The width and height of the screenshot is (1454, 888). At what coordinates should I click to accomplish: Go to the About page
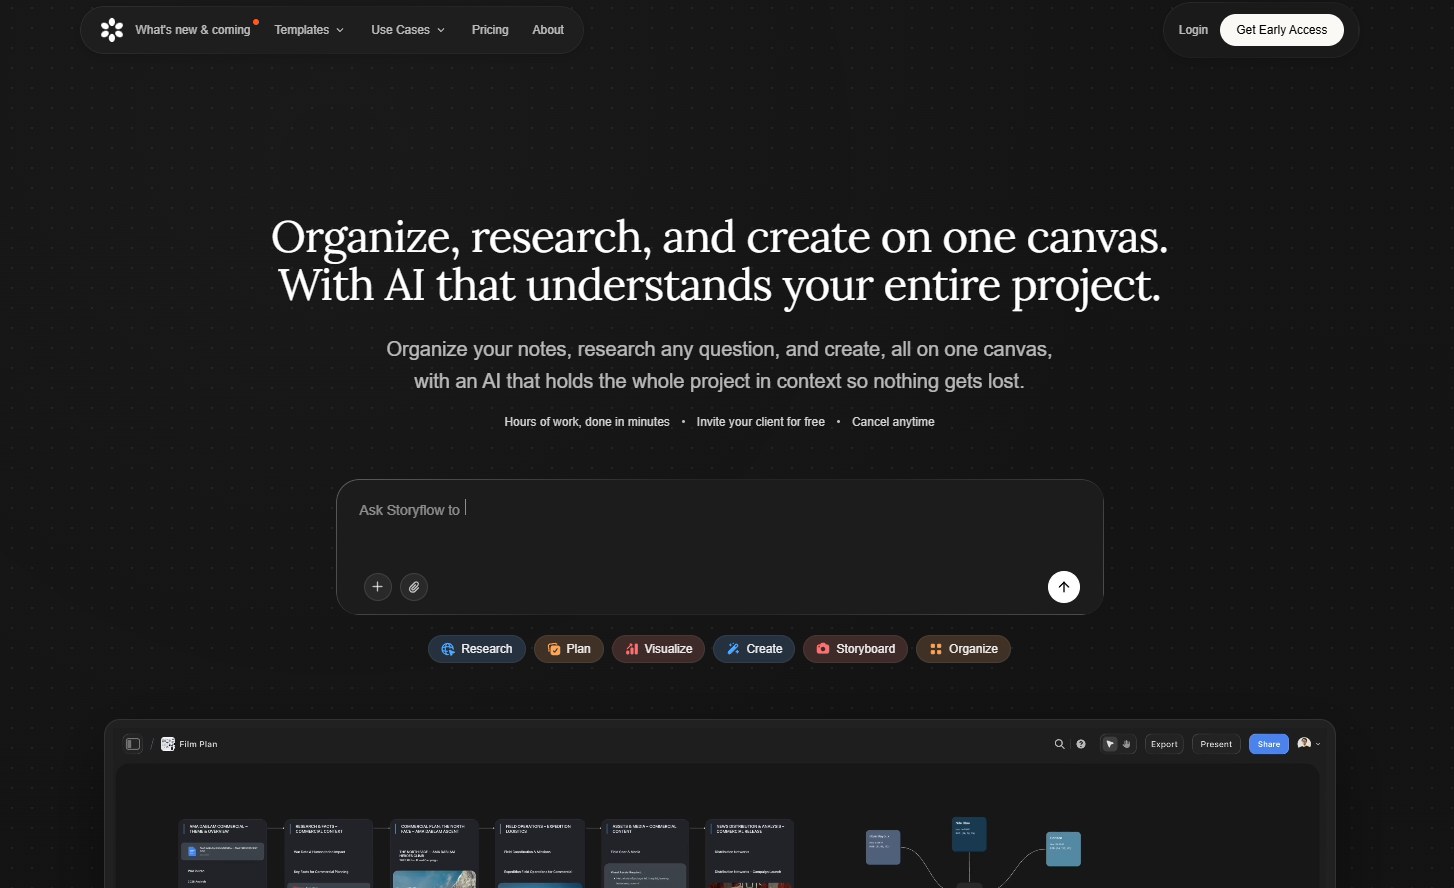click(548, 30)
